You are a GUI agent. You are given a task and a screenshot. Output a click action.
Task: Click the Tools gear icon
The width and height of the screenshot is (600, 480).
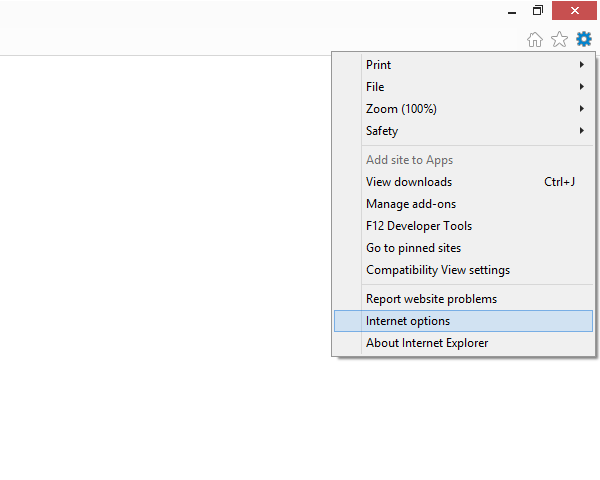click(583, 39)
